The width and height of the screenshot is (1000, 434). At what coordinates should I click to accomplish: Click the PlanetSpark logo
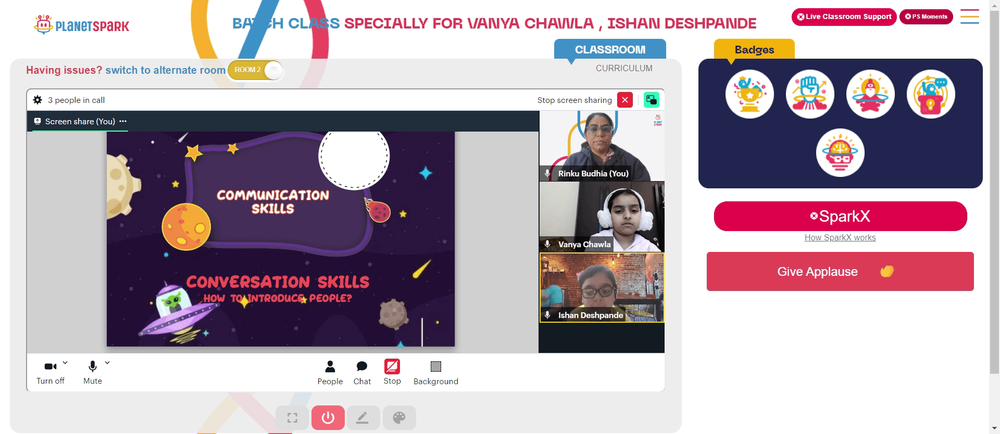point(82,25)
